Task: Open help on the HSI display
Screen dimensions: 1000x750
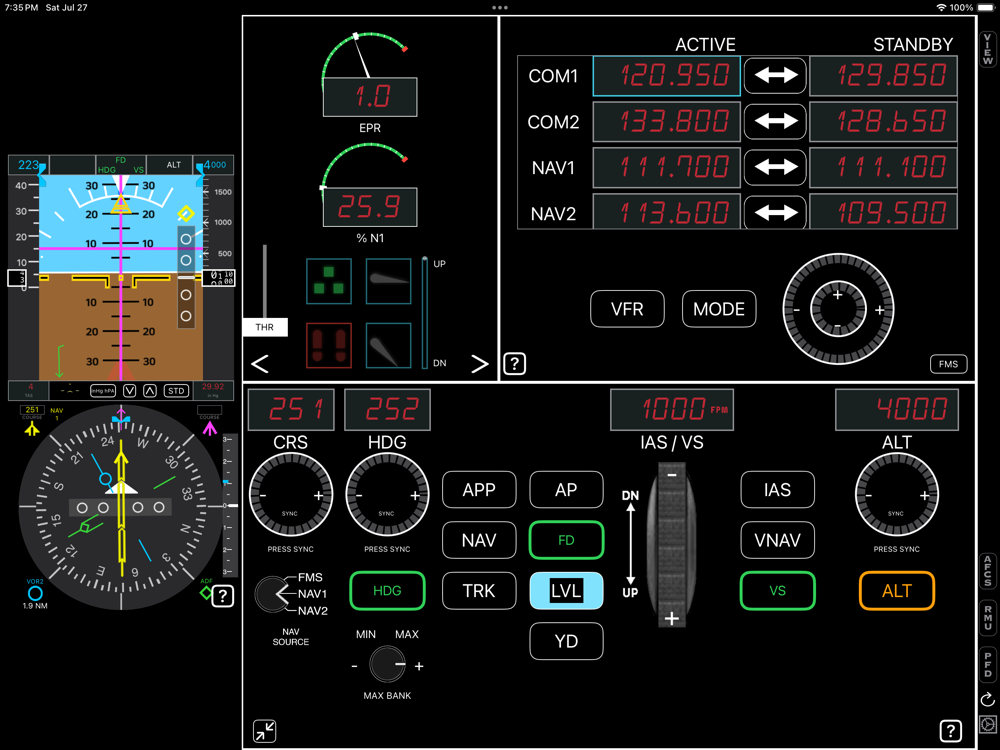Action: tap(222, 596)
